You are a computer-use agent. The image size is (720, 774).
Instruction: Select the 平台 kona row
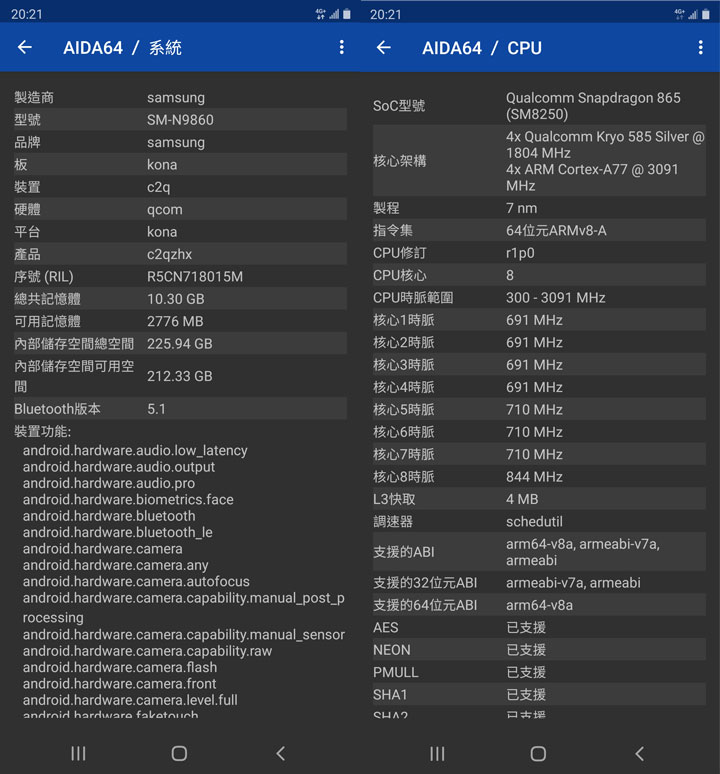click(180, 232)
